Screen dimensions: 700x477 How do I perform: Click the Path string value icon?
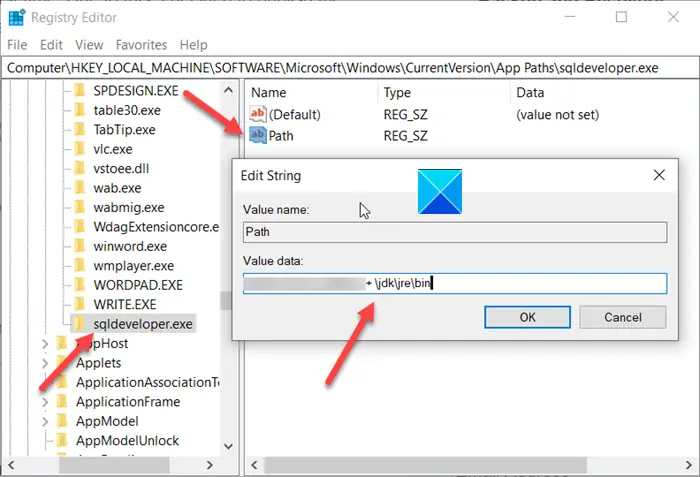coord(258,135)
